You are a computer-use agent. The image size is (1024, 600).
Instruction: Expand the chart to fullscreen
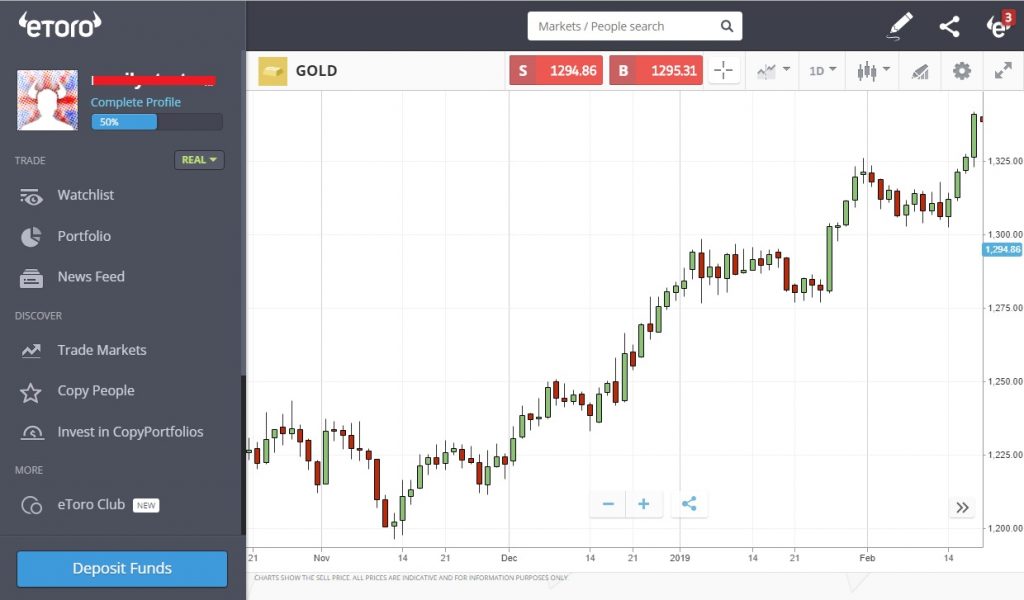tap(1003, 71)
